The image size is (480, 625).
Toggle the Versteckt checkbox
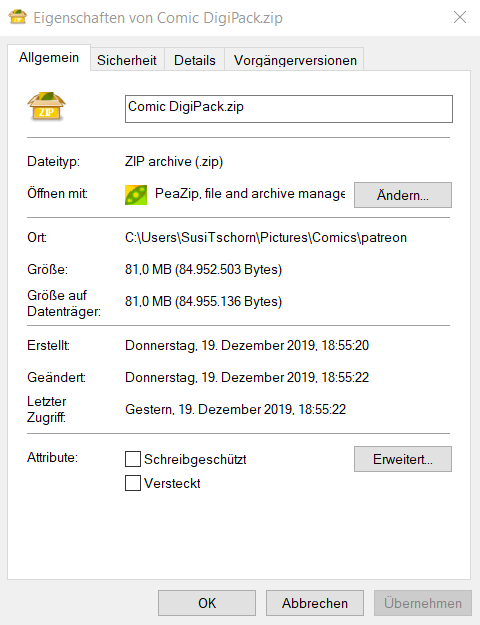pos(133,483)
